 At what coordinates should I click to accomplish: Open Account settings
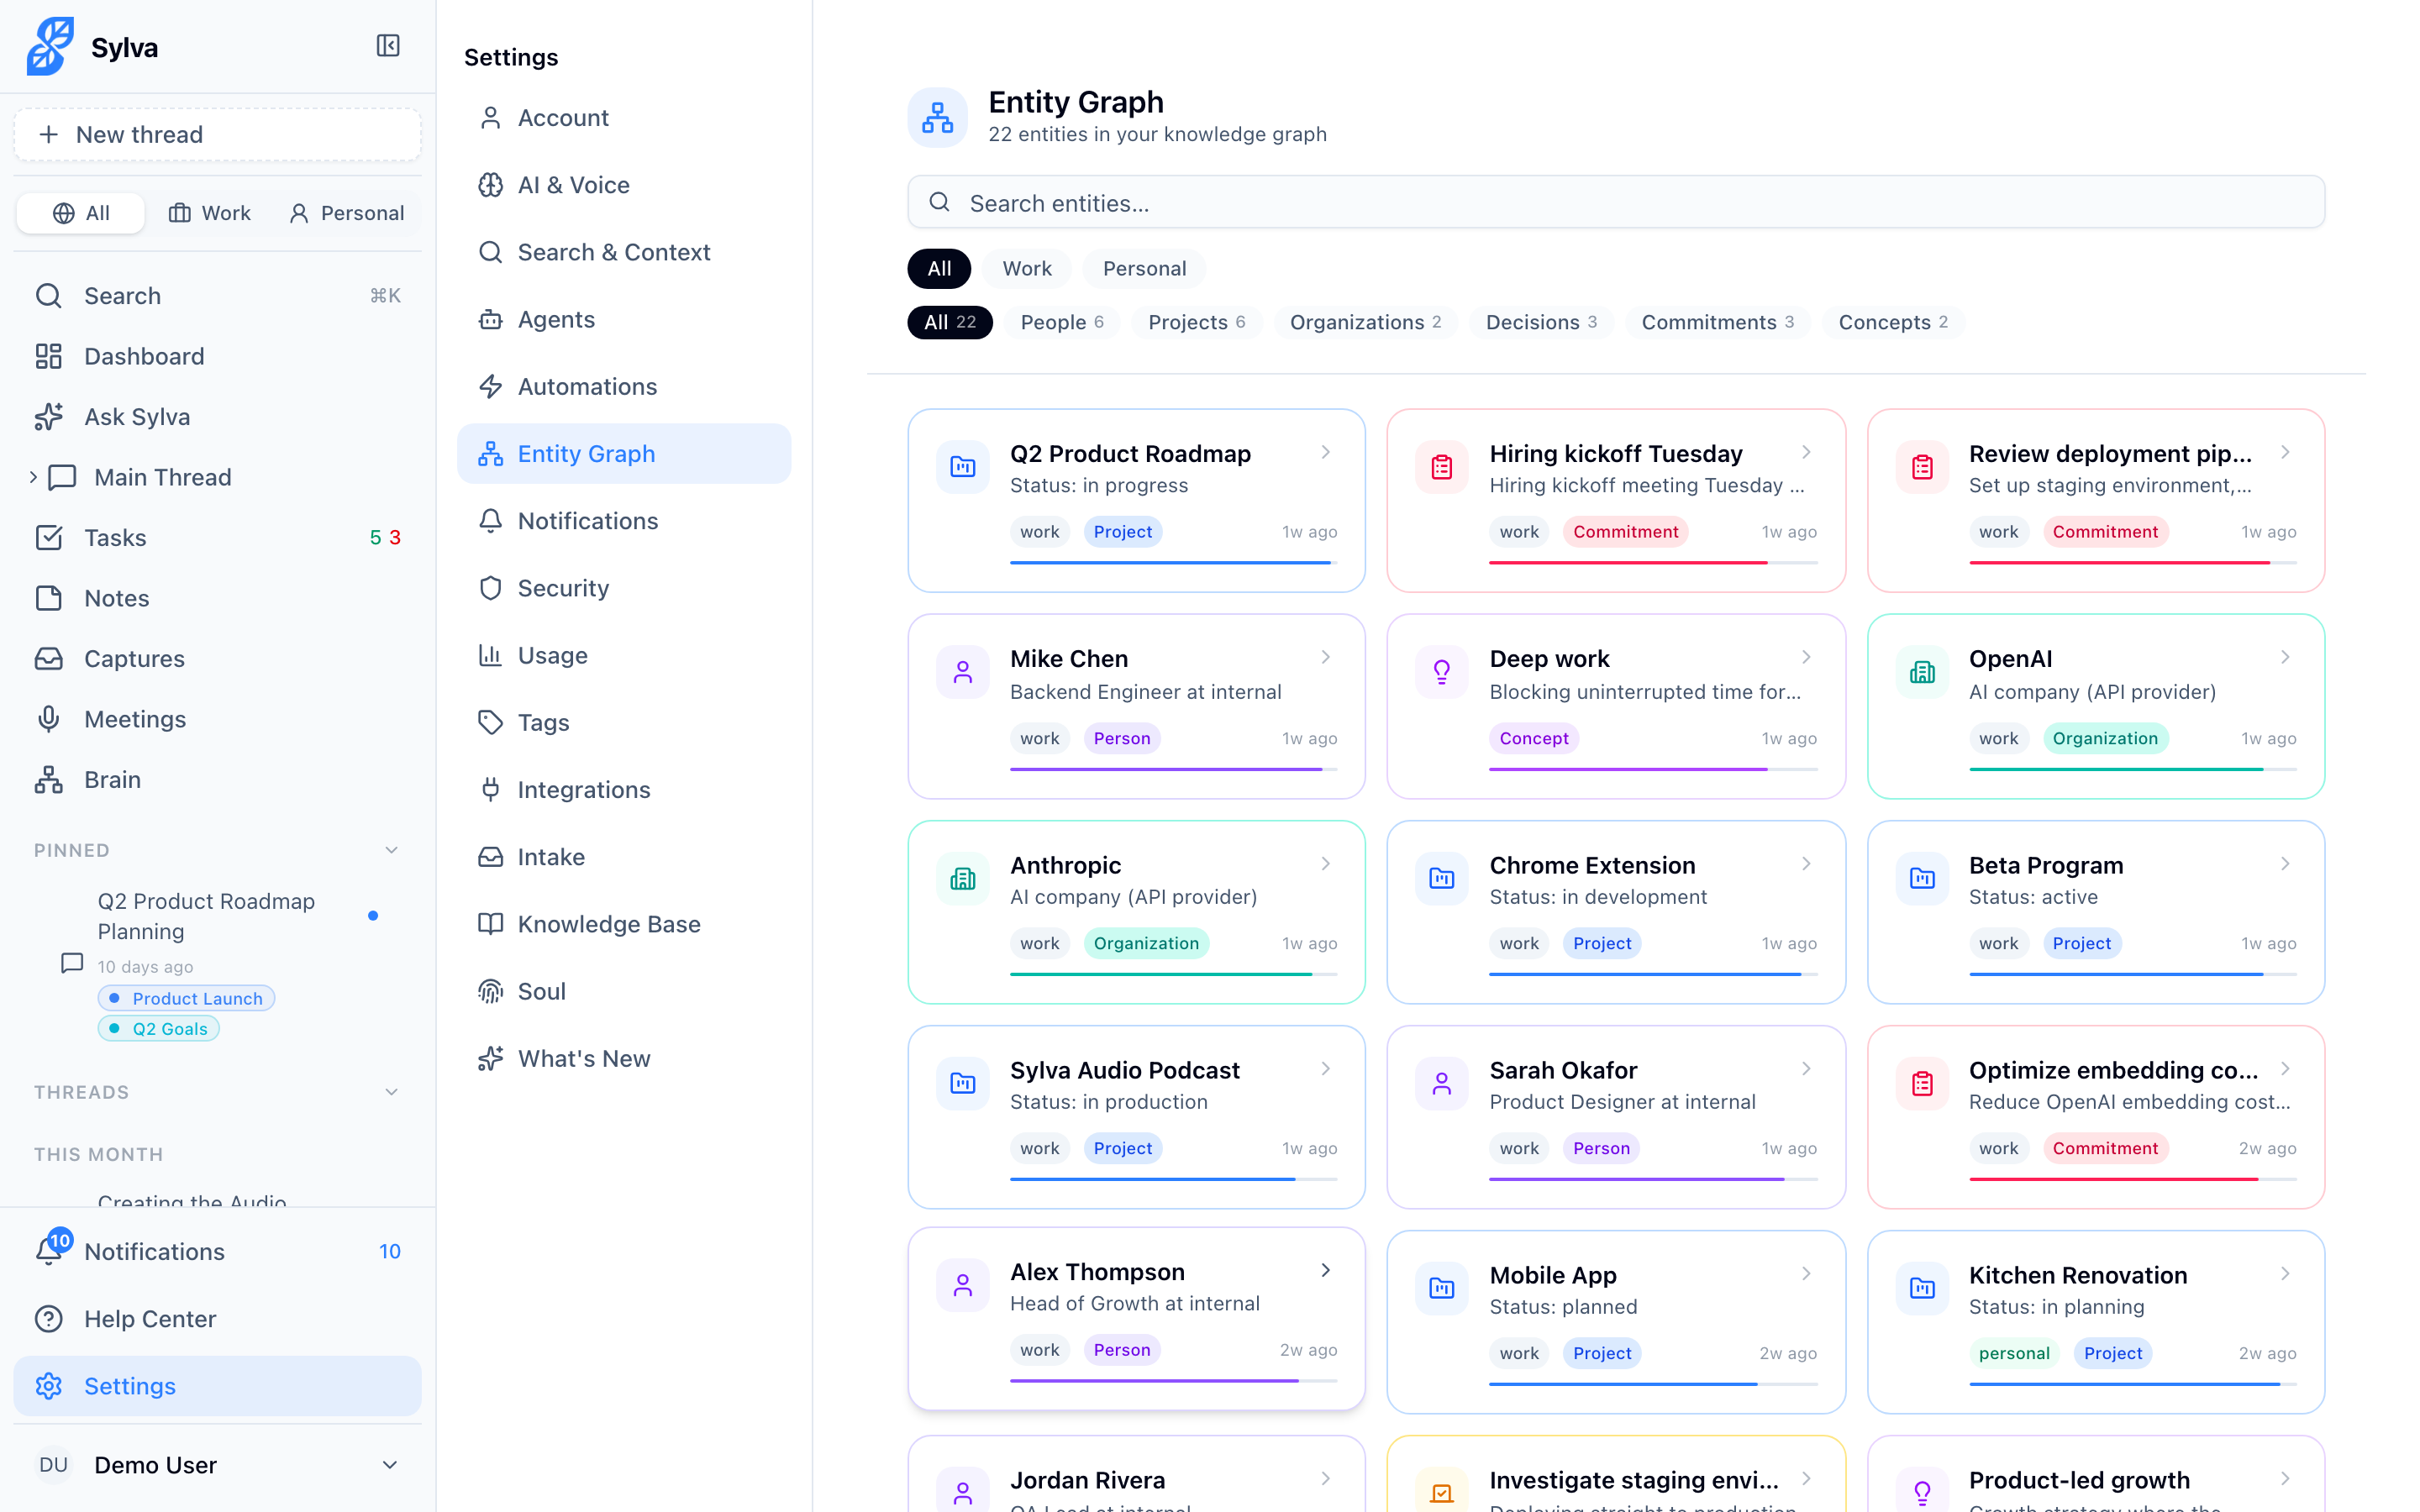click(x=624, y=118)
